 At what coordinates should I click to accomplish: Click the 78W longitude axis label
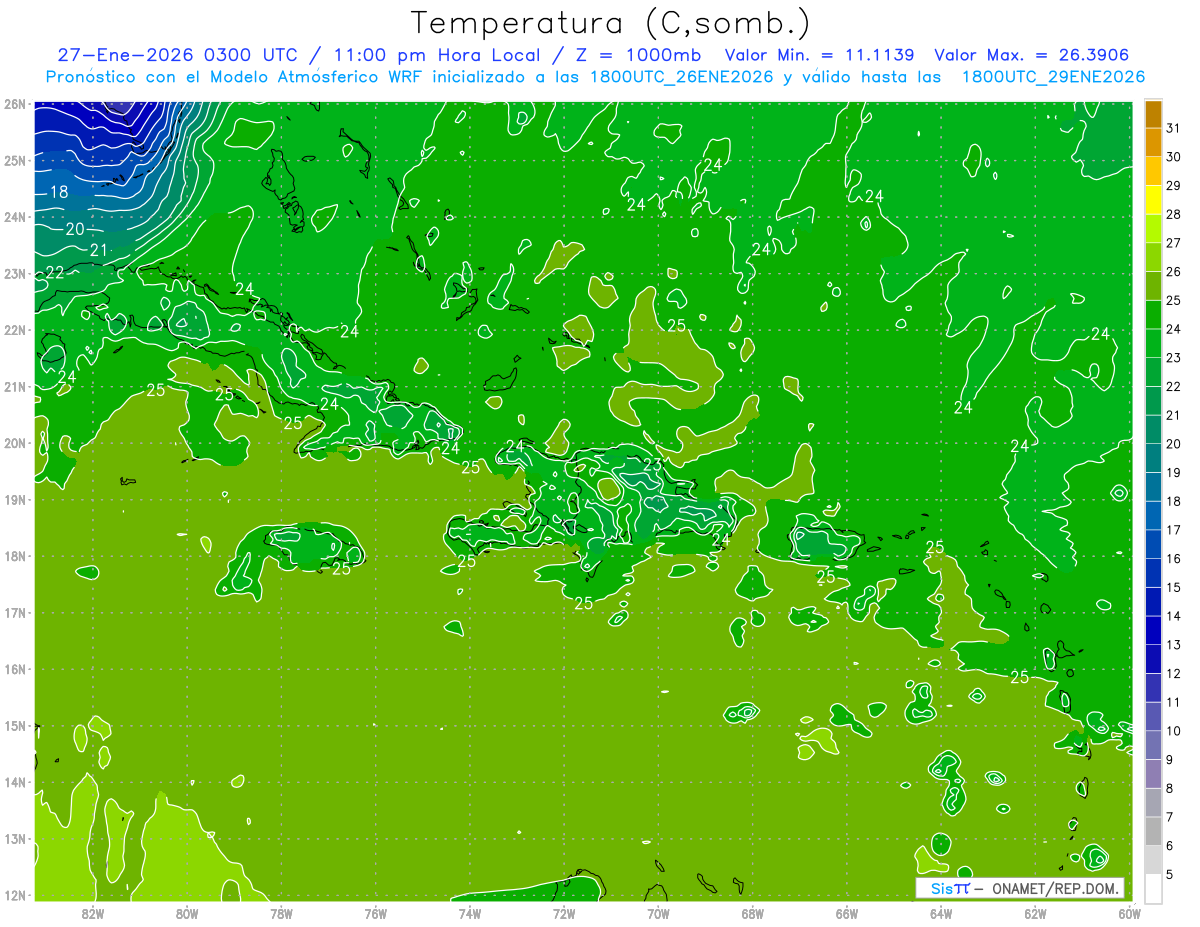pos(281,913)
